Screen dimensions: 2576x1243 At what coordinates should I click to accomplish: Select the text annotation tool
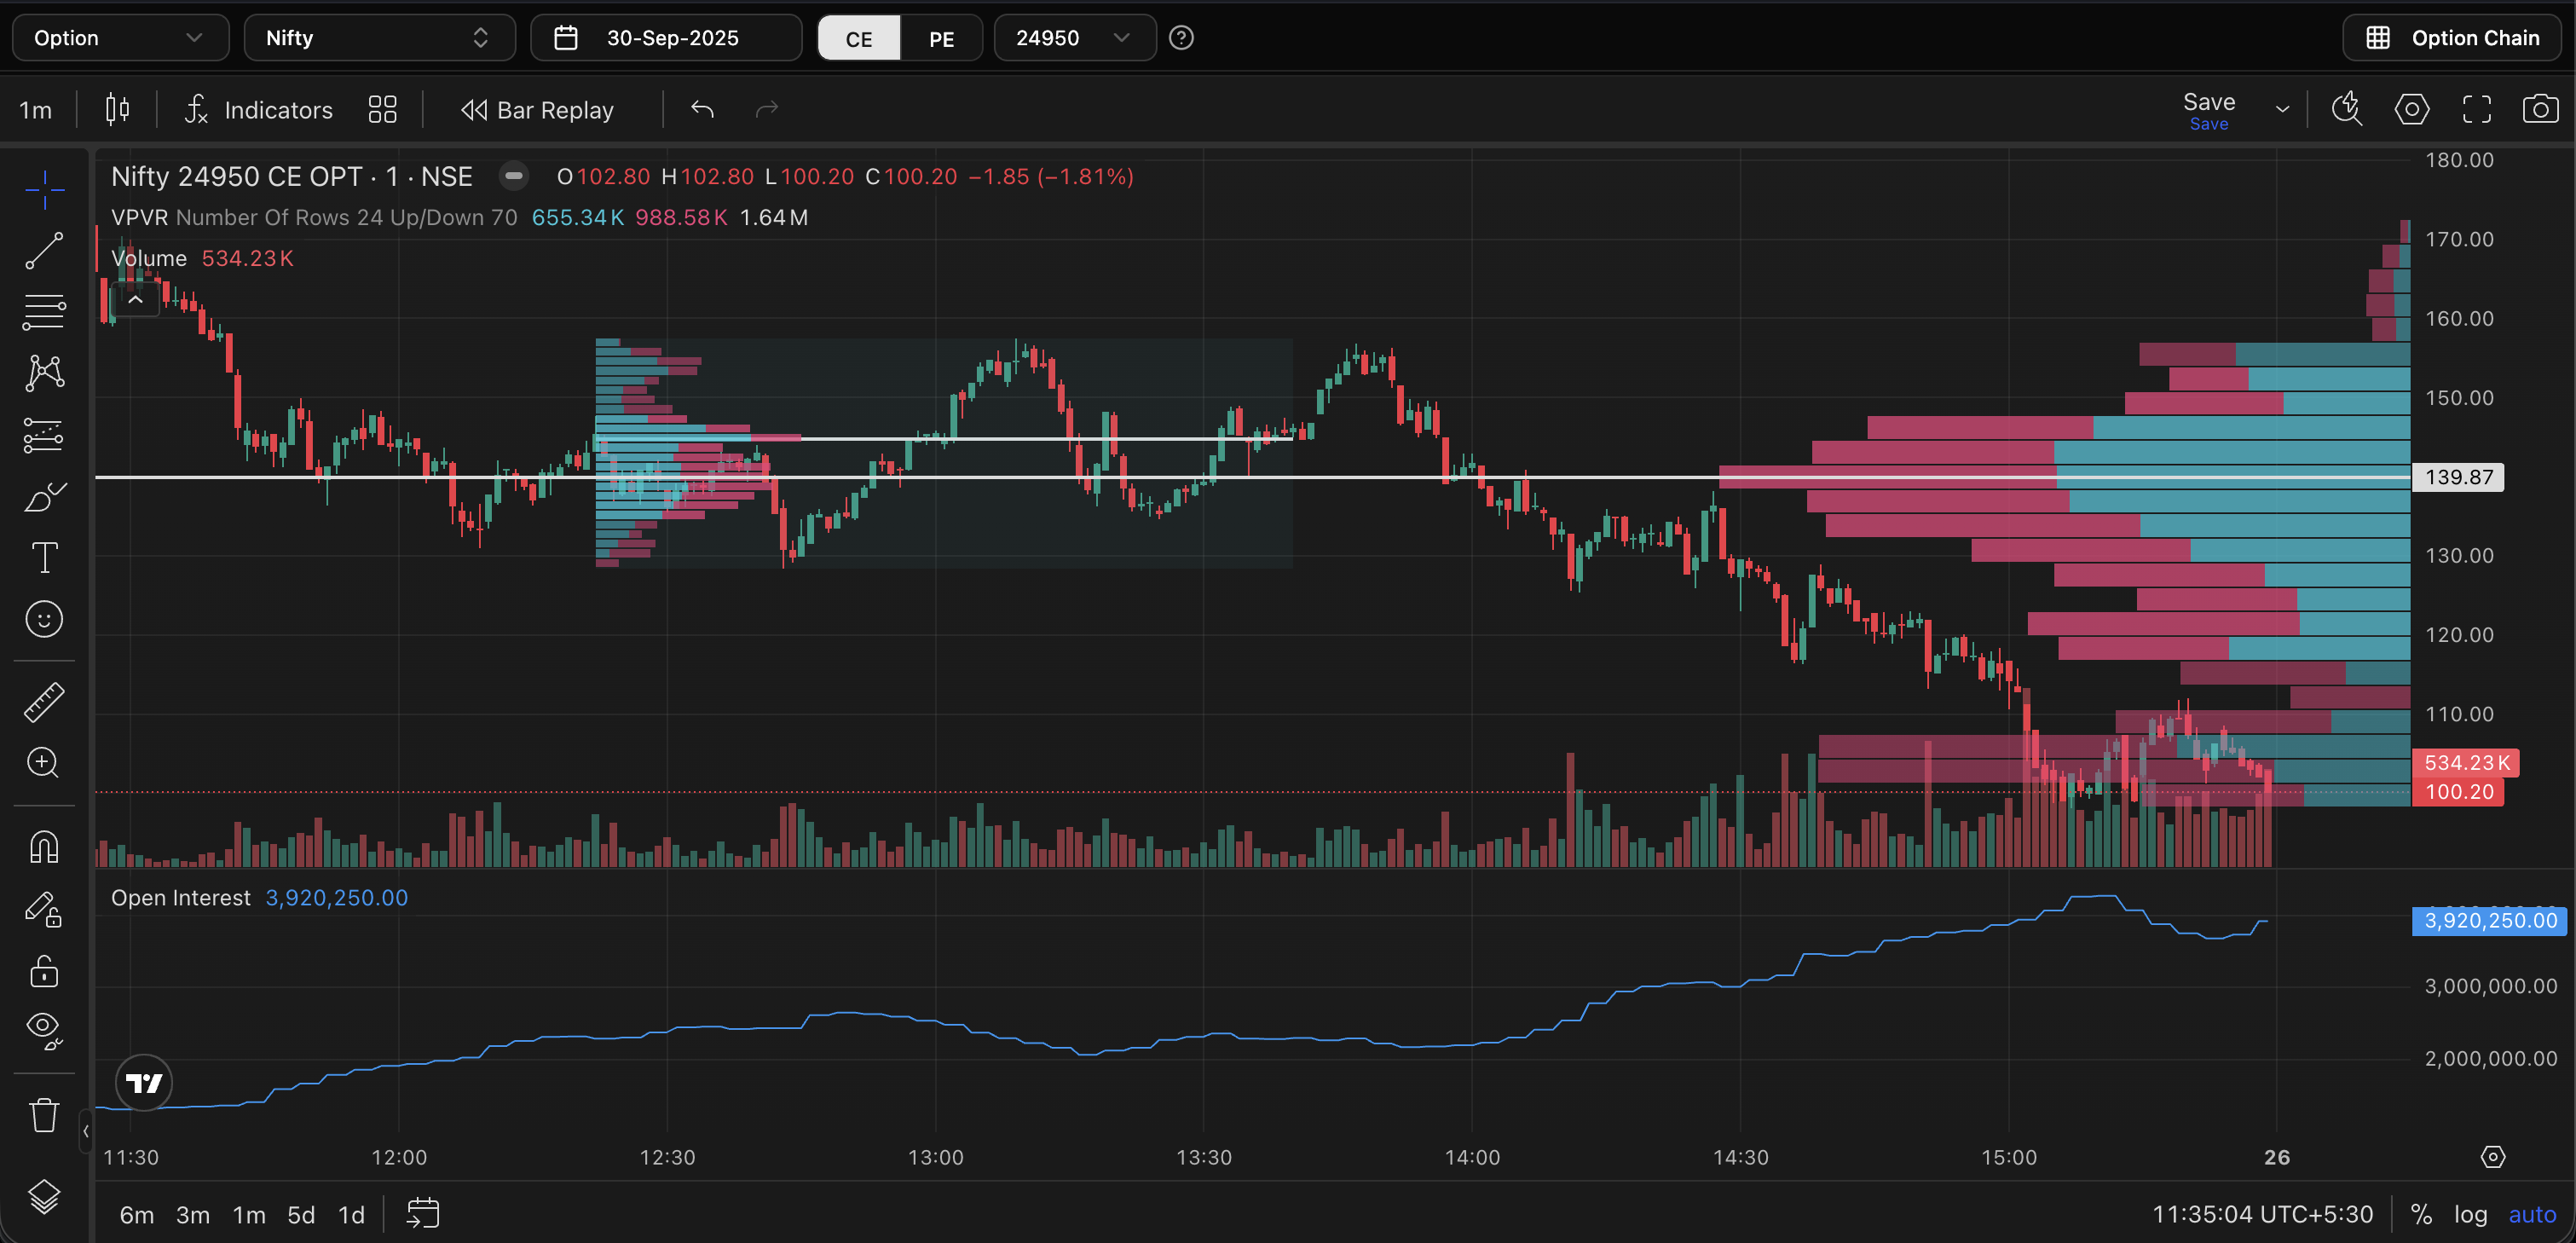[x=44, y=558]
